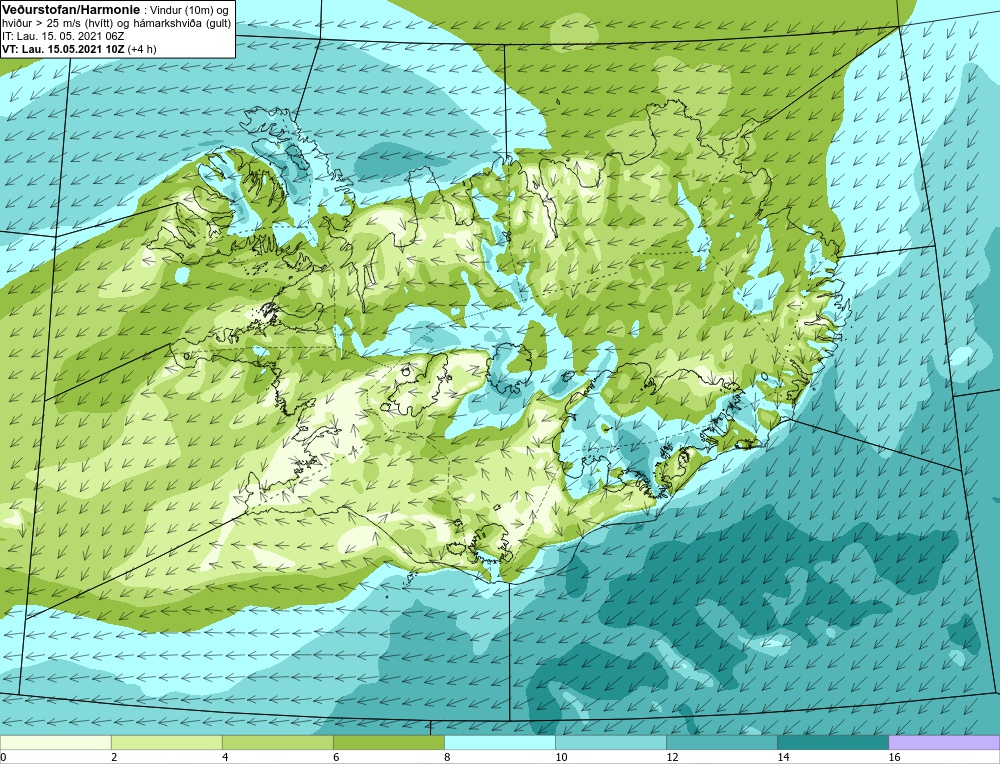The width and height of the screenshot is (1000, 764).
Task: Click the 'hviður > 25 m/s (hvítt)' legend line
Action: [x=116, y=23]
